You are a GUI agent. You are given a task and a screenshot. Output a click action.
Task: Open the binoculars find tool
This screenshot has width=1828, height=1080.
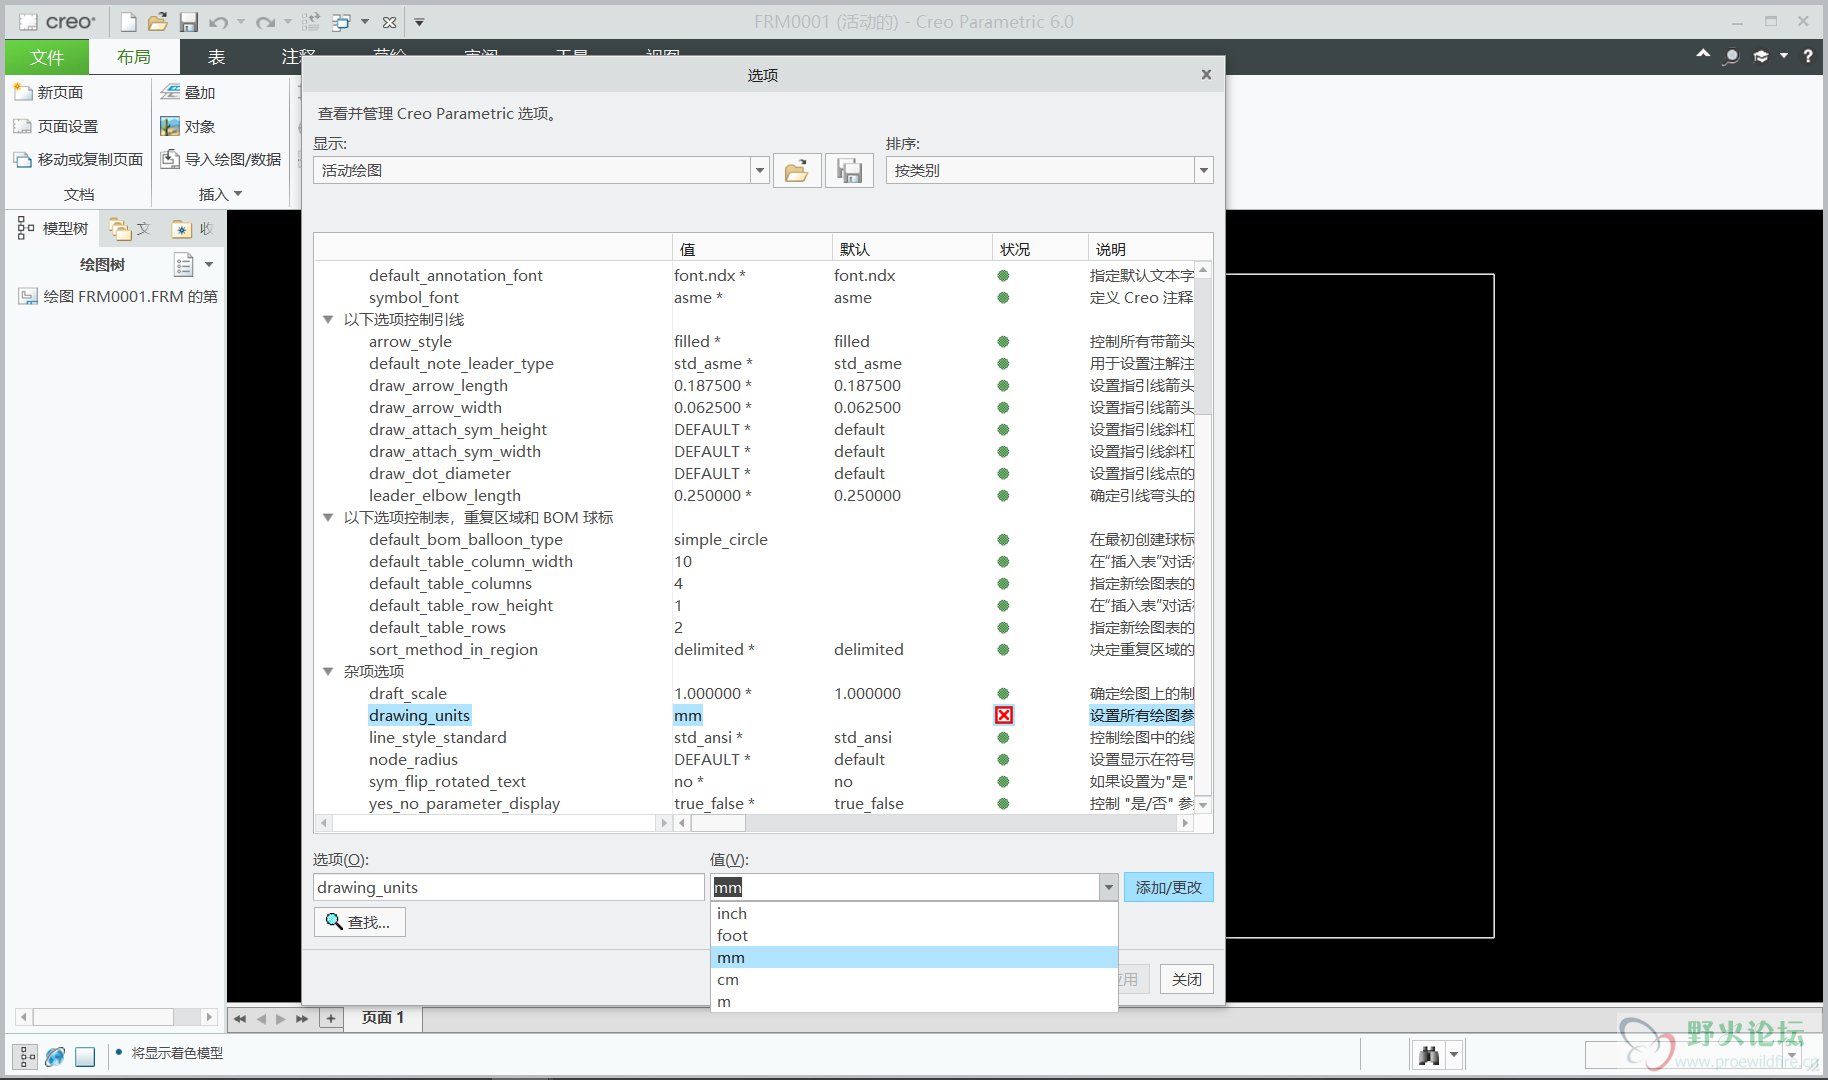(1429, 1055)
